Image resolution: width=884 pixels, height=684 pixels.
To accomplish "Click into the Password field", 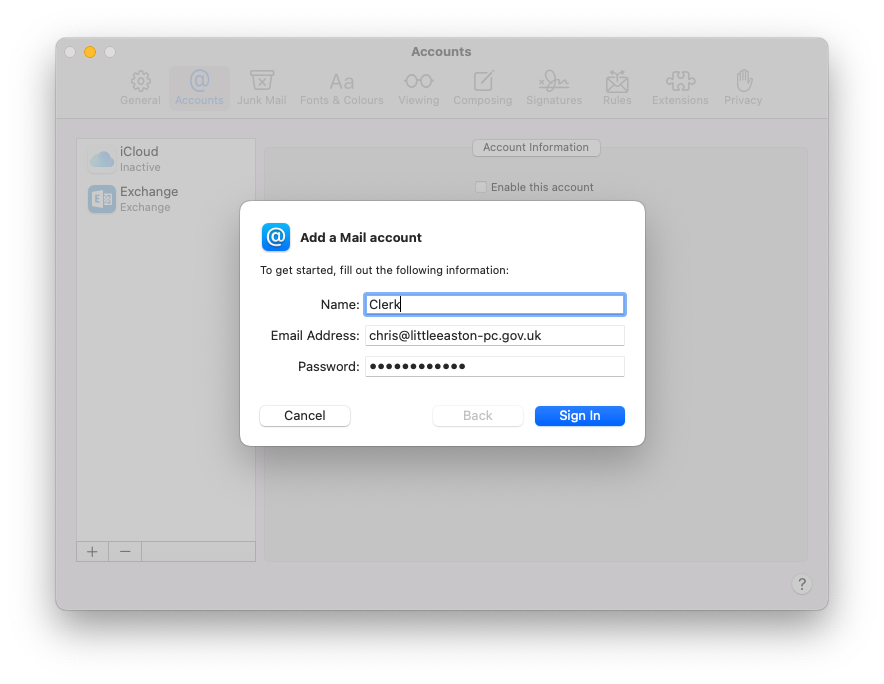I will (x=494, y=367).
